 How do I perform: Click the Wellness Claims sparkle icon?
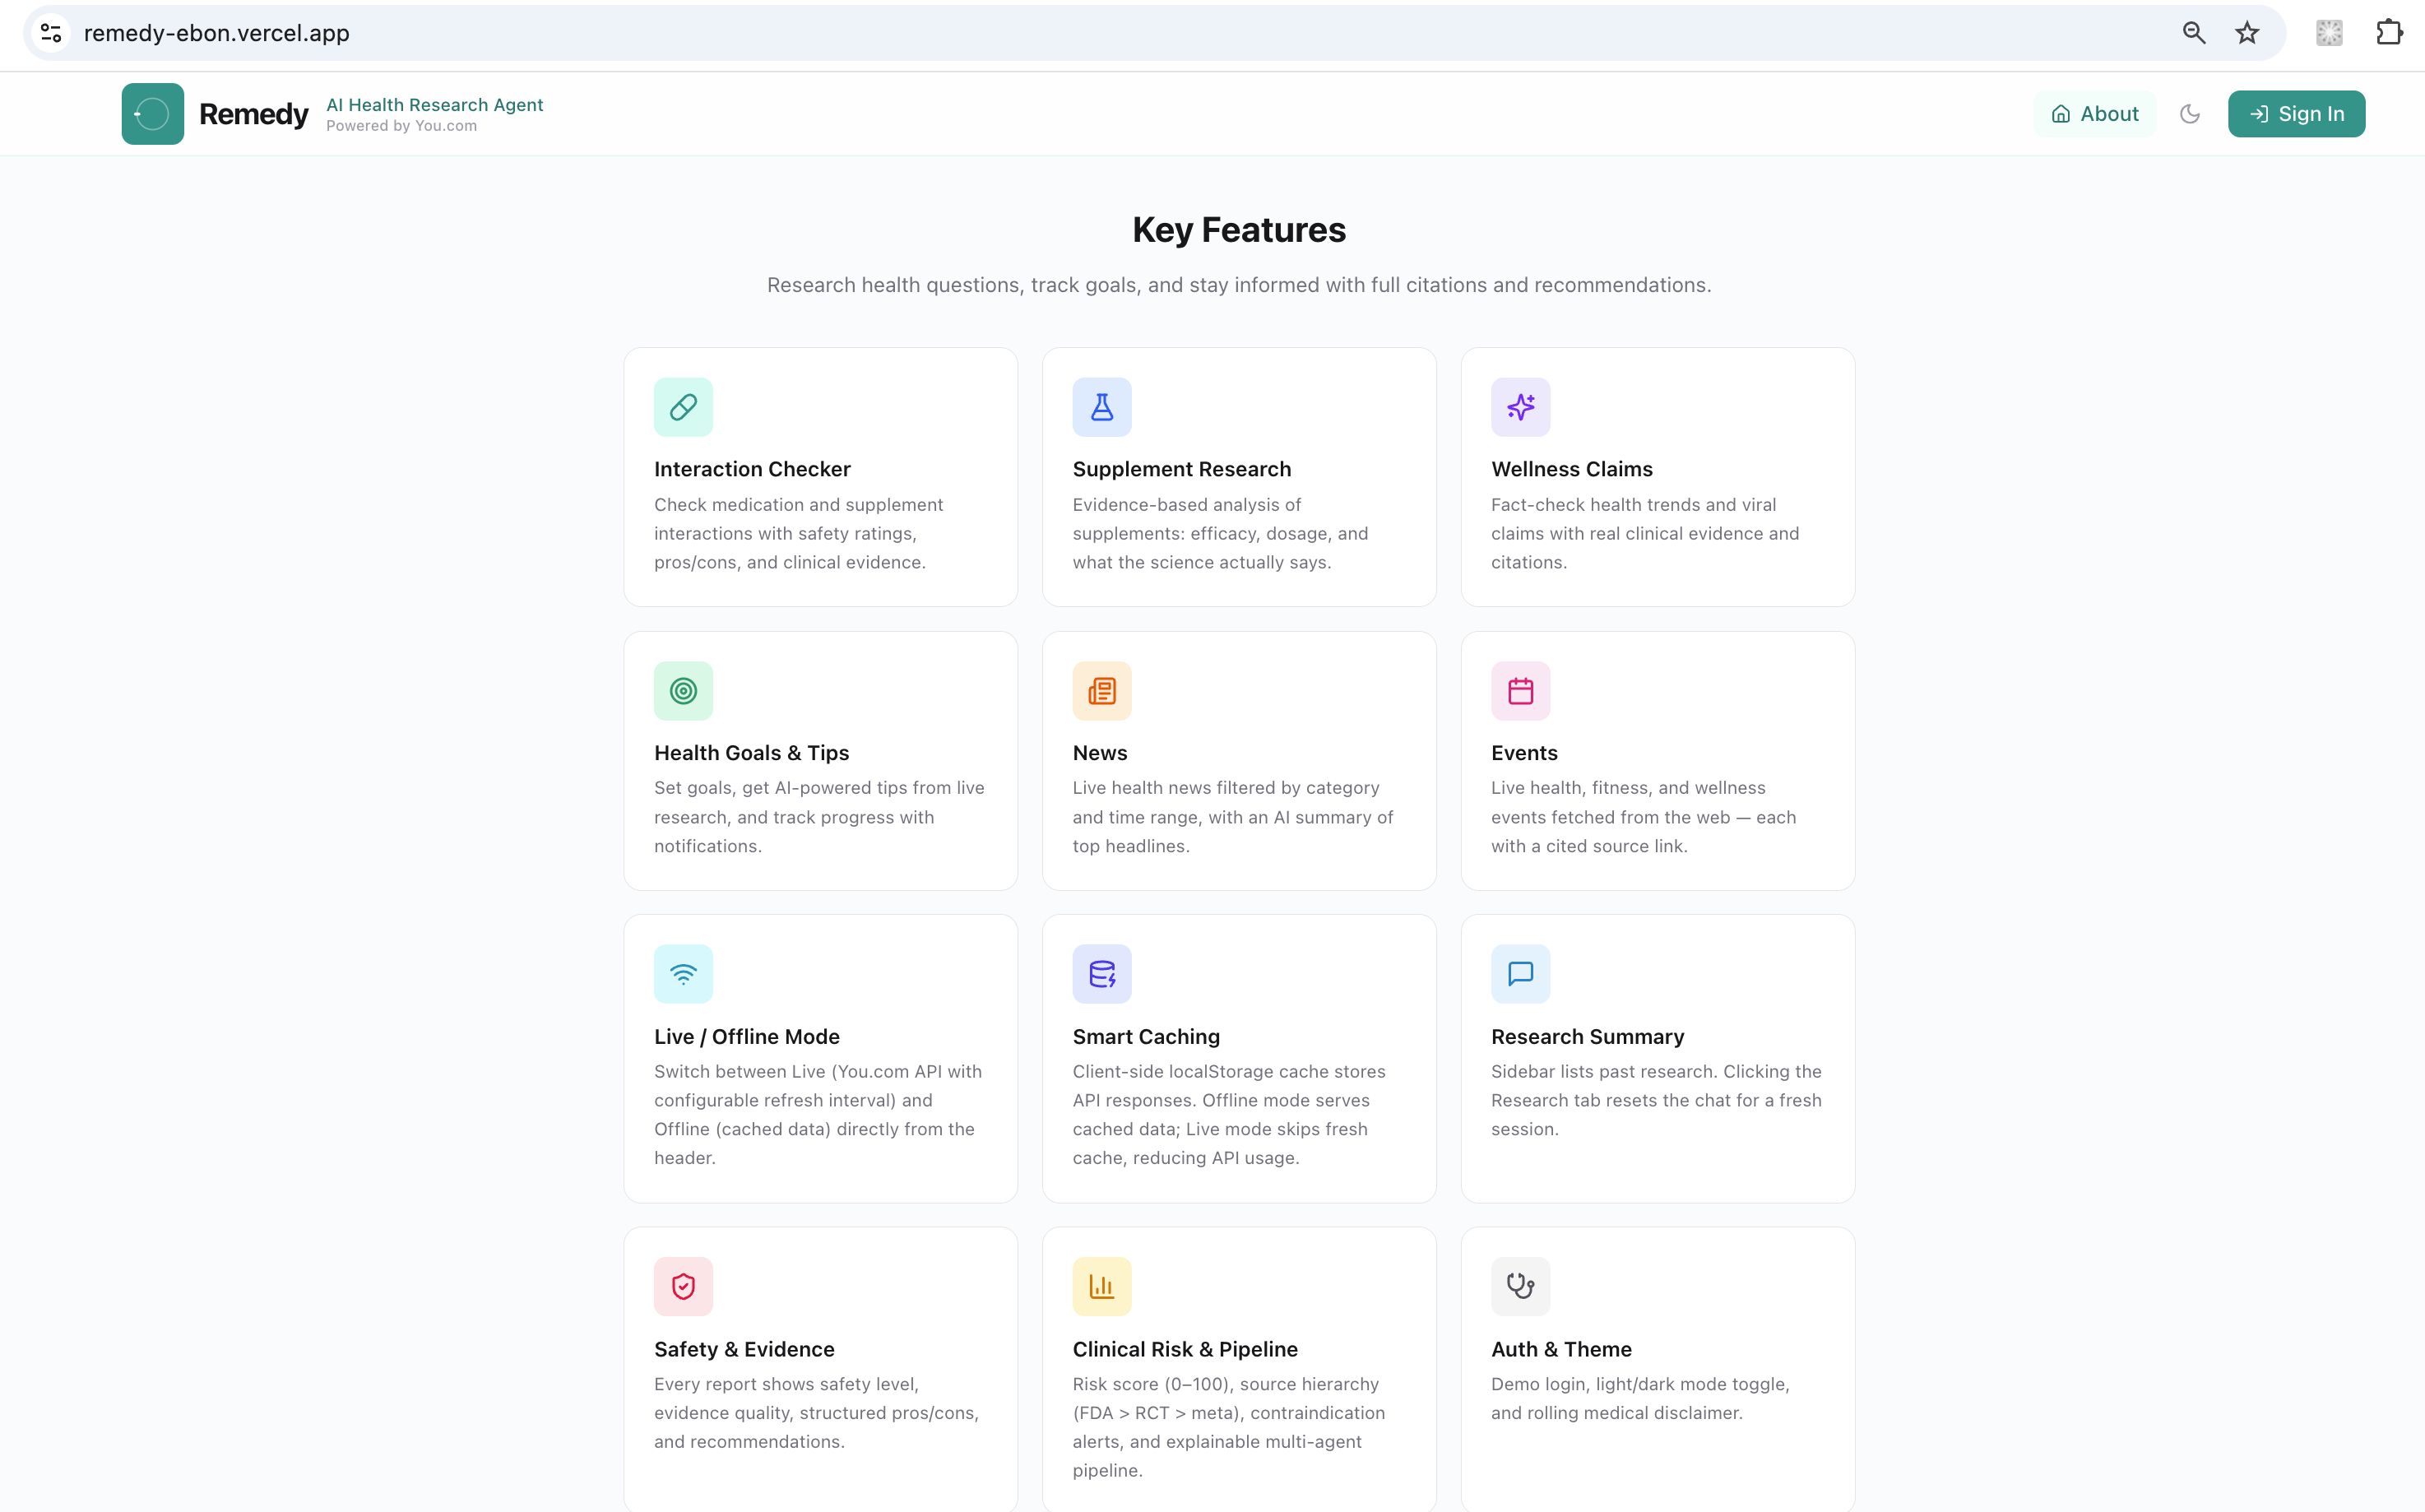(x=1520, y=407)
